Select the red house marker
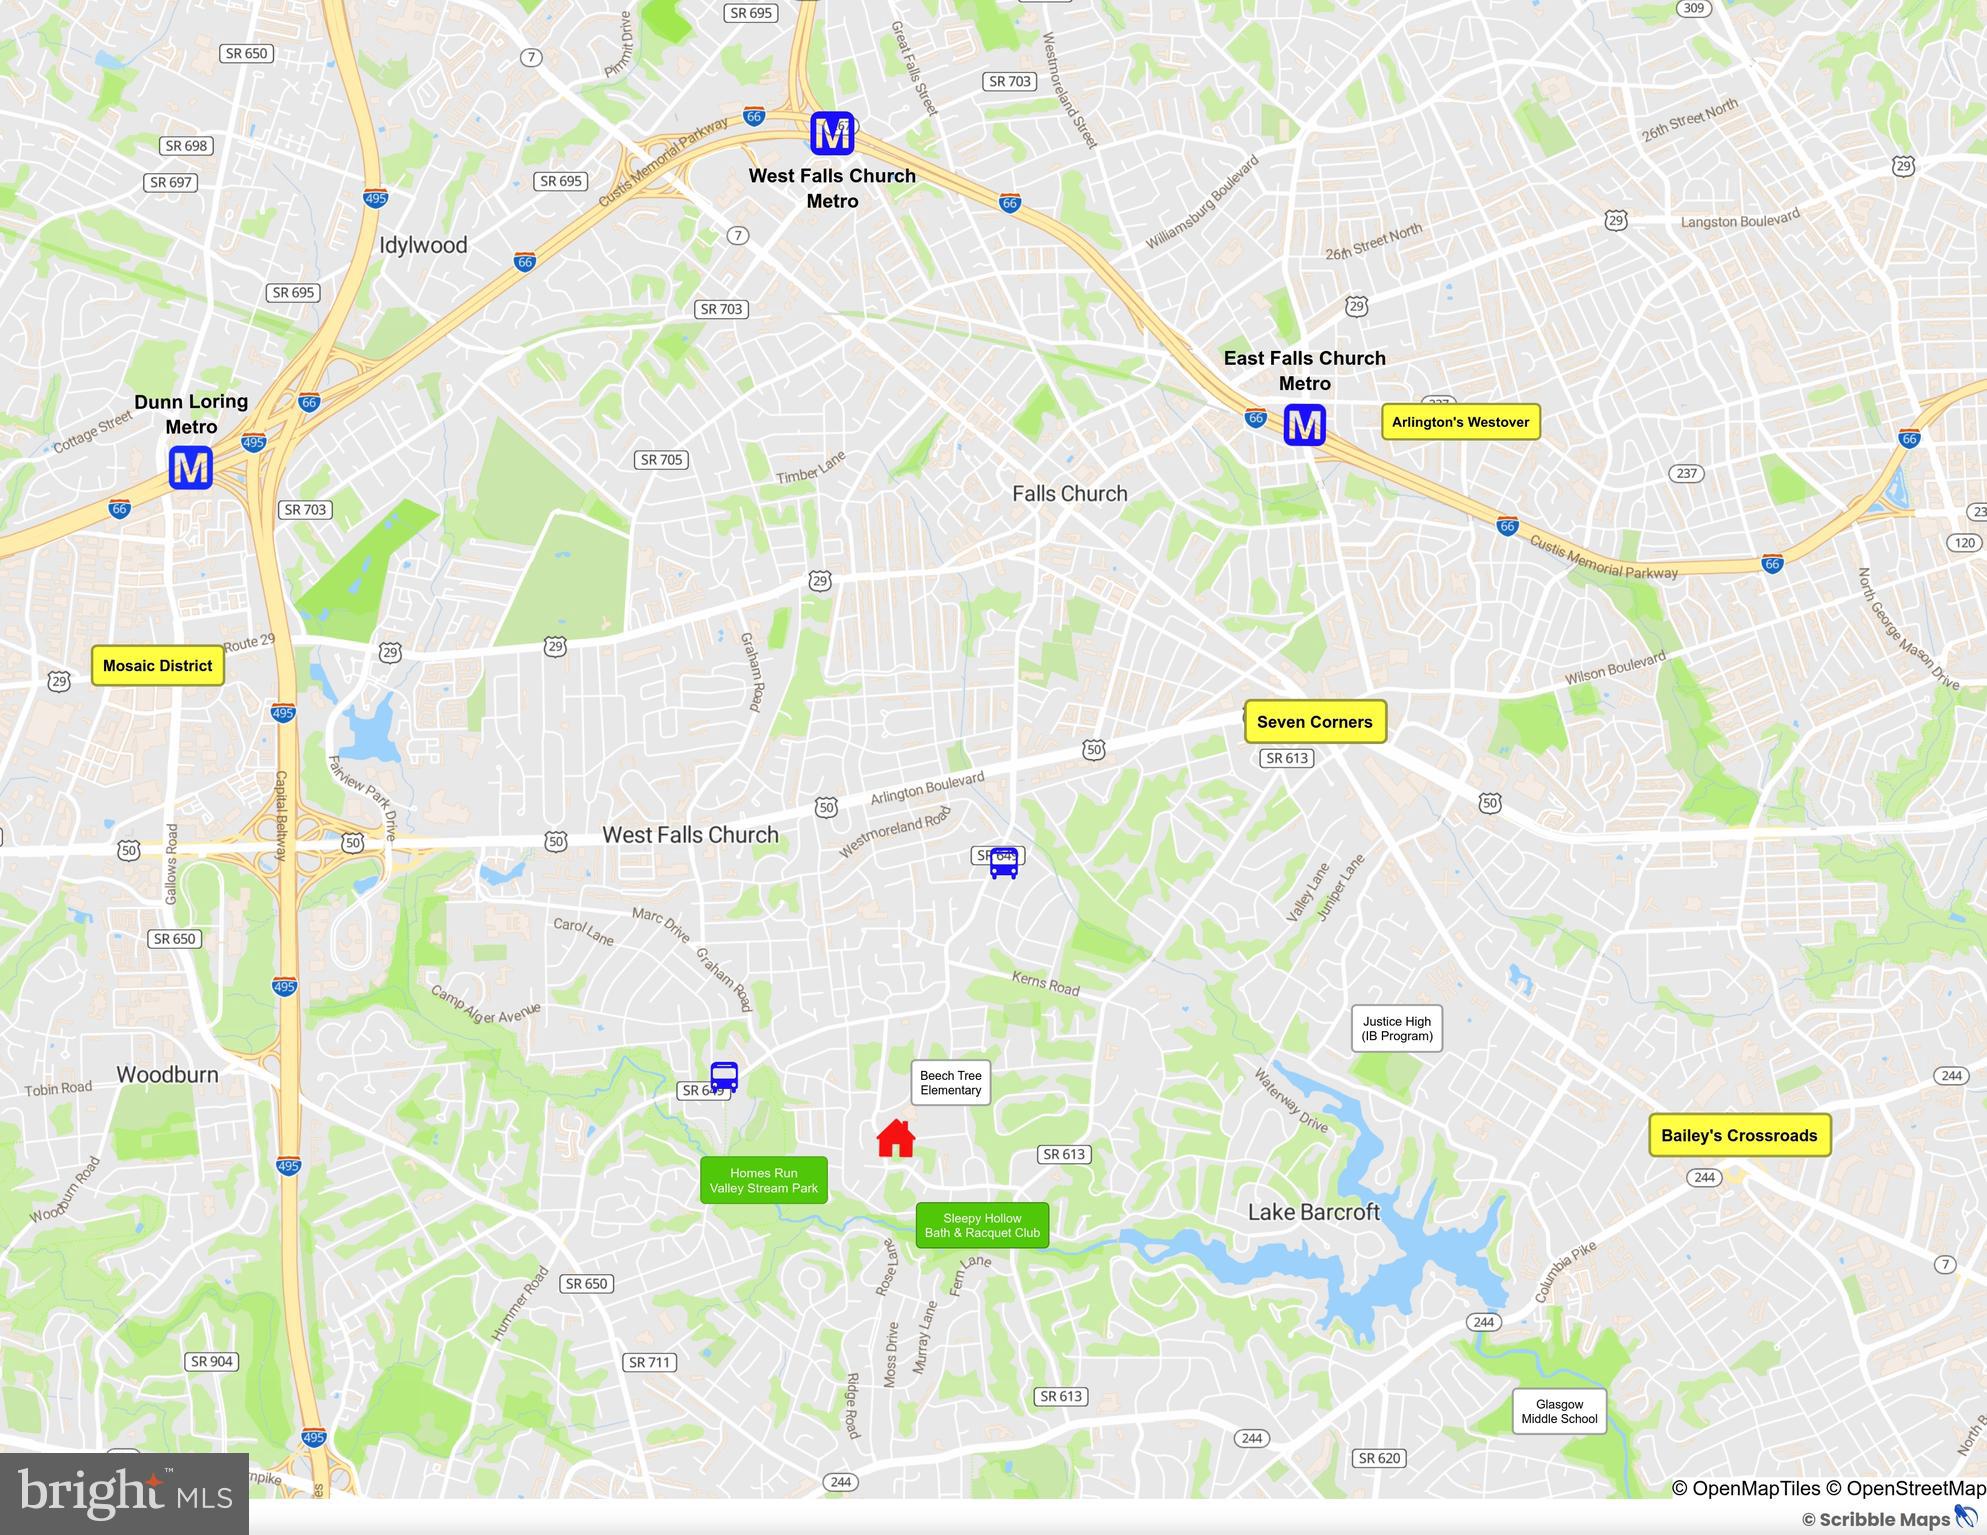 point(896,1138)
